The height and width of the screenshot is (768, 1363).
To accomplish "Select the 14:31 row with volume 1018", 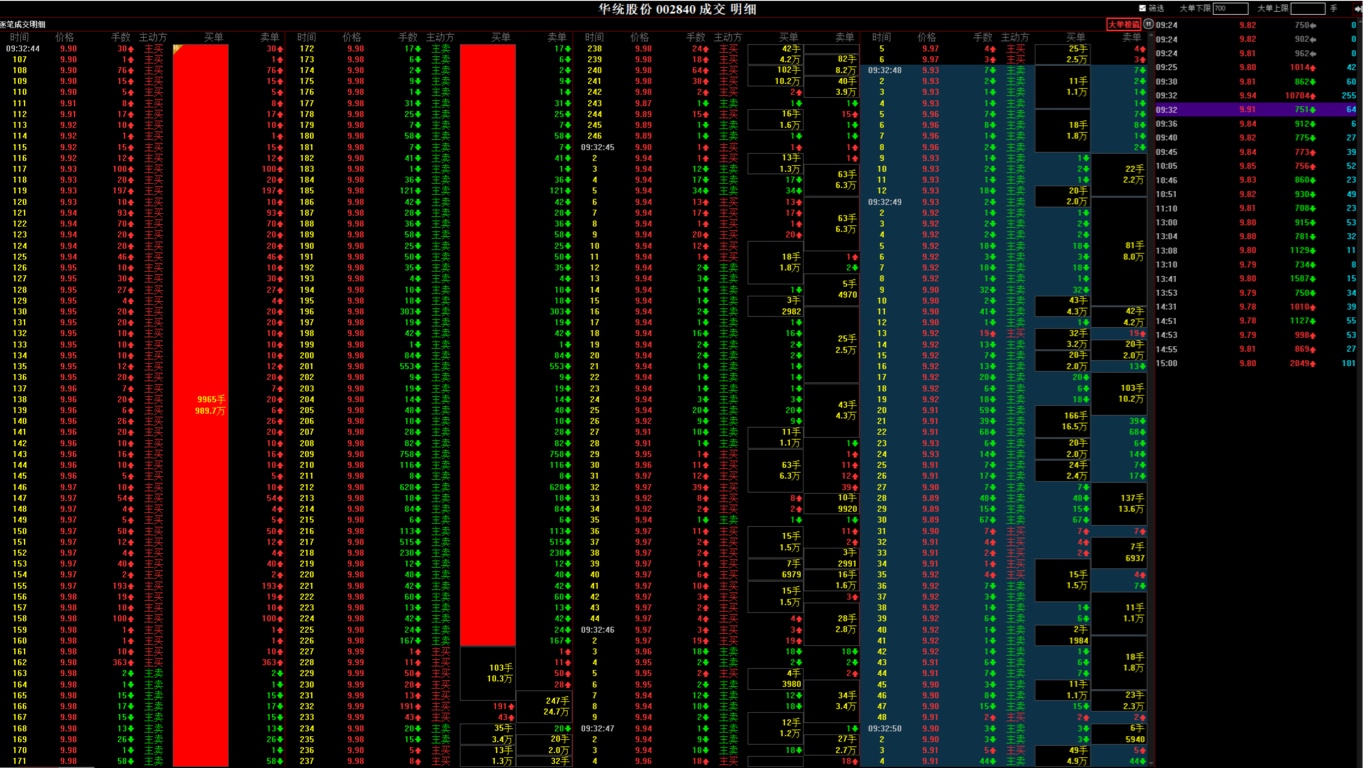I will 1258,307.
